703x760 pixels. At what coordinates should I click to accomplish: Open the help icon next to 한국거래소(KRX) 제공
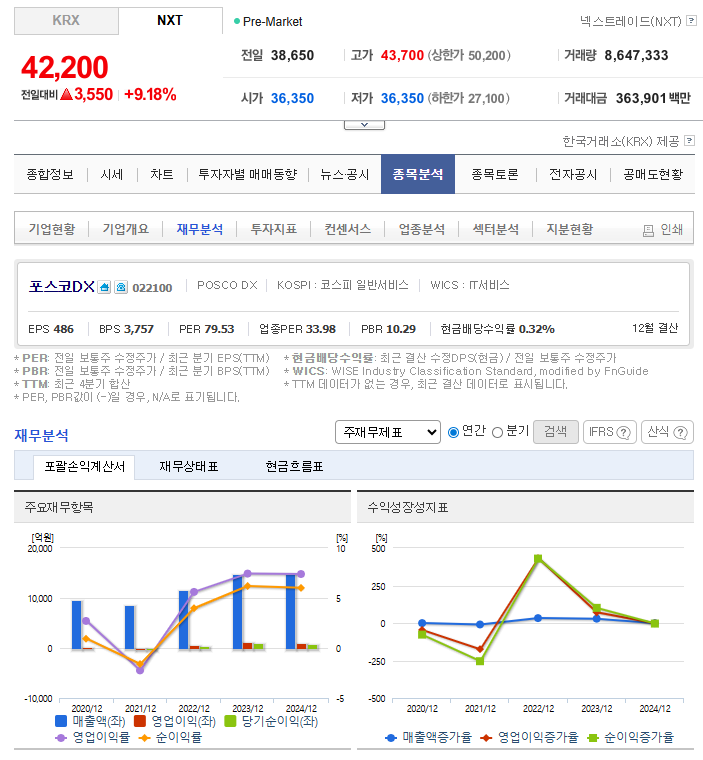[689, 141]
